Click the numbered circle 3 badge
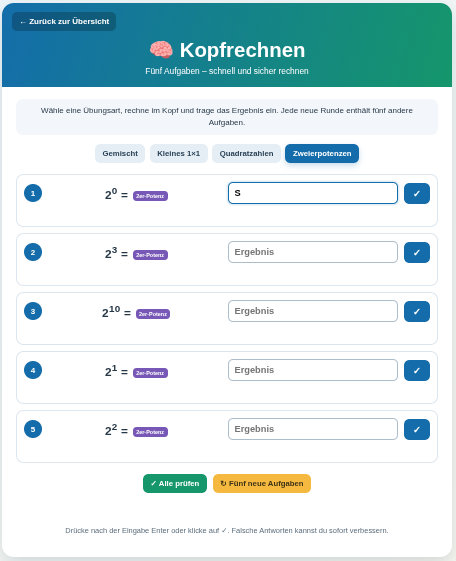The width and height of the screenshot is (456, 561). click(33, 311)
